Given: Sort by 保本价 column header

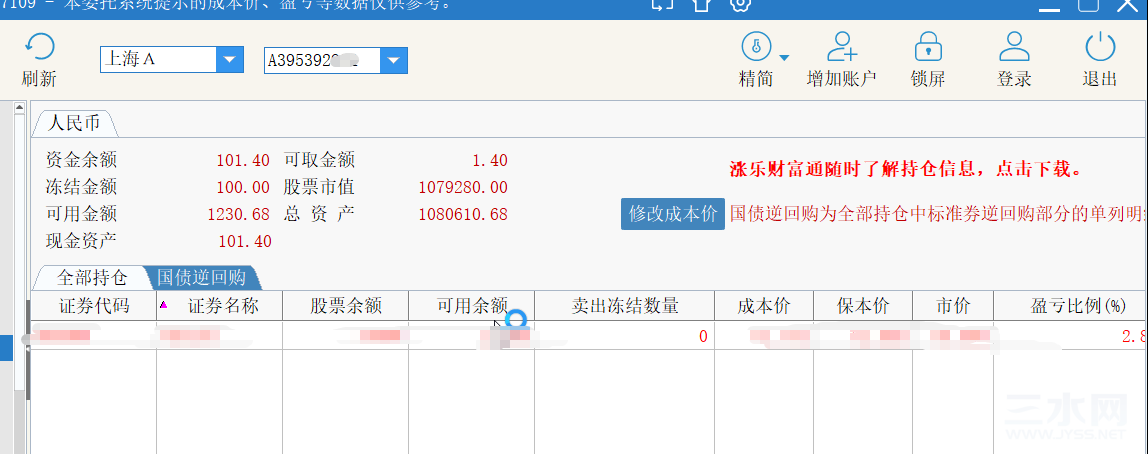Looking at the screenshot, I should [x=862, y=305].
